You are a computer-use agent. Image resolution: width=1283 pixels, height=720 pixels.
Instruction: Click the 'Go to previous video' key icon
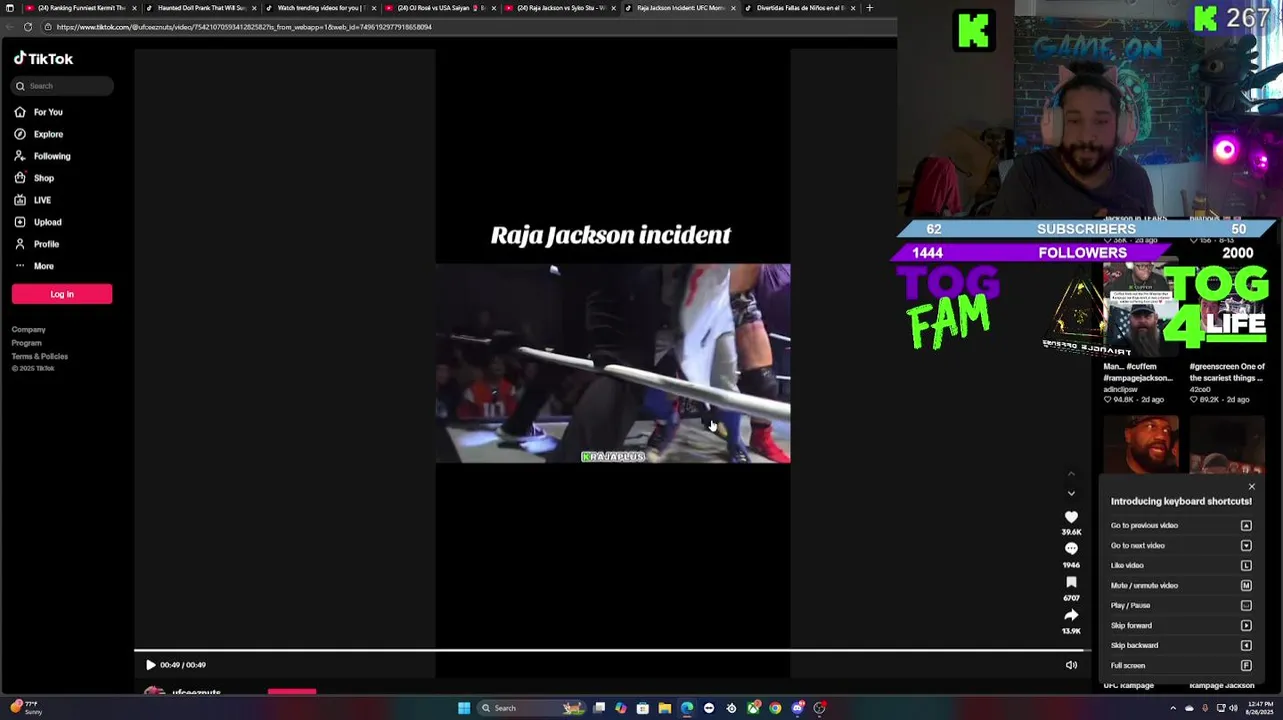[x=1246, y=525]
